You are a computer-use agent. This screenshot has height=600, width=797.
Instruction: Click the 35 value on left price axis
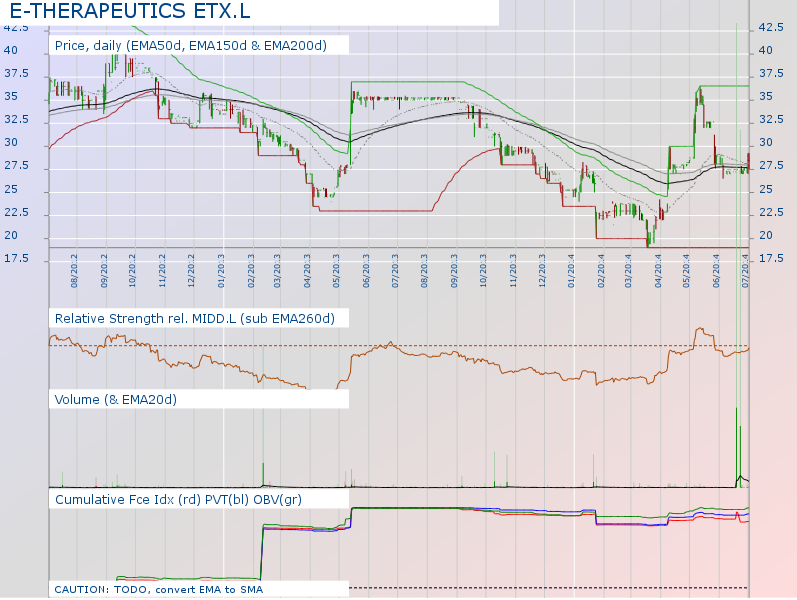(x=11, y=97)
